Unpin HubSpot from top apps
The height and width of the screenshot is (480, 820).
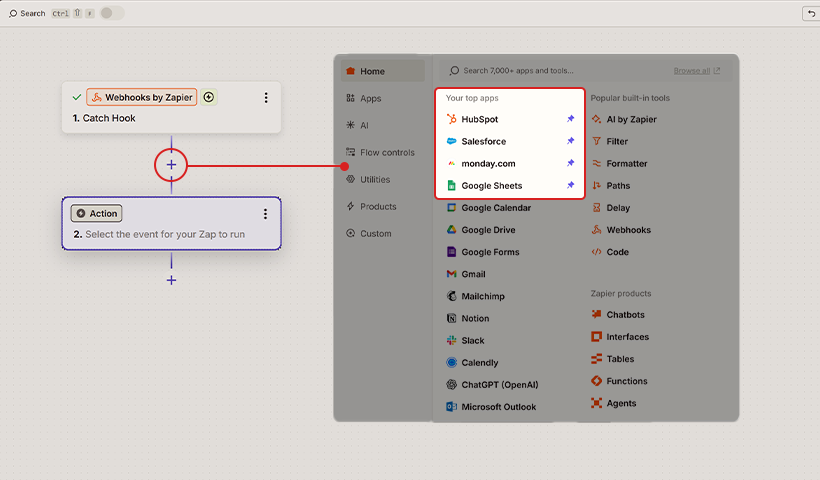click(x=571, y=119)
